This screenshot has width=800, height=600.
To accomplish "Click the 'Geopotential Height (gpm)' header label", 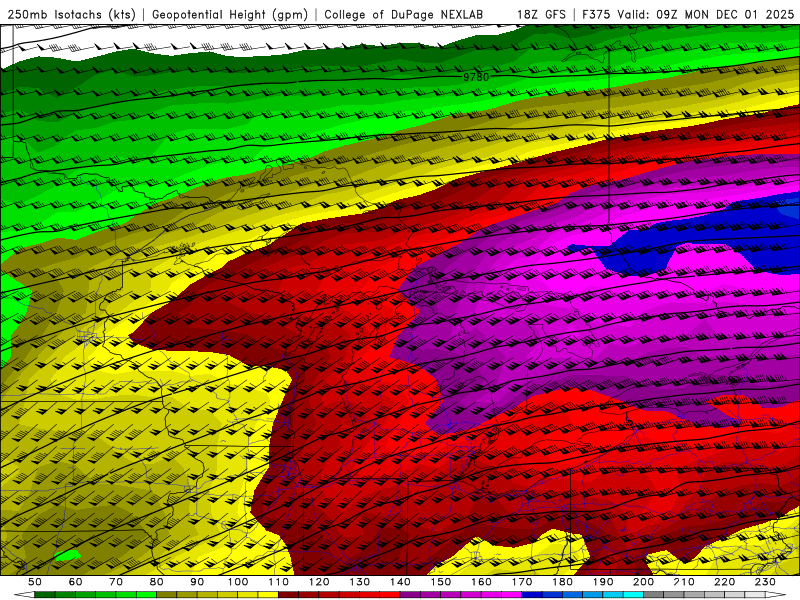I will (x=230, y=15).
